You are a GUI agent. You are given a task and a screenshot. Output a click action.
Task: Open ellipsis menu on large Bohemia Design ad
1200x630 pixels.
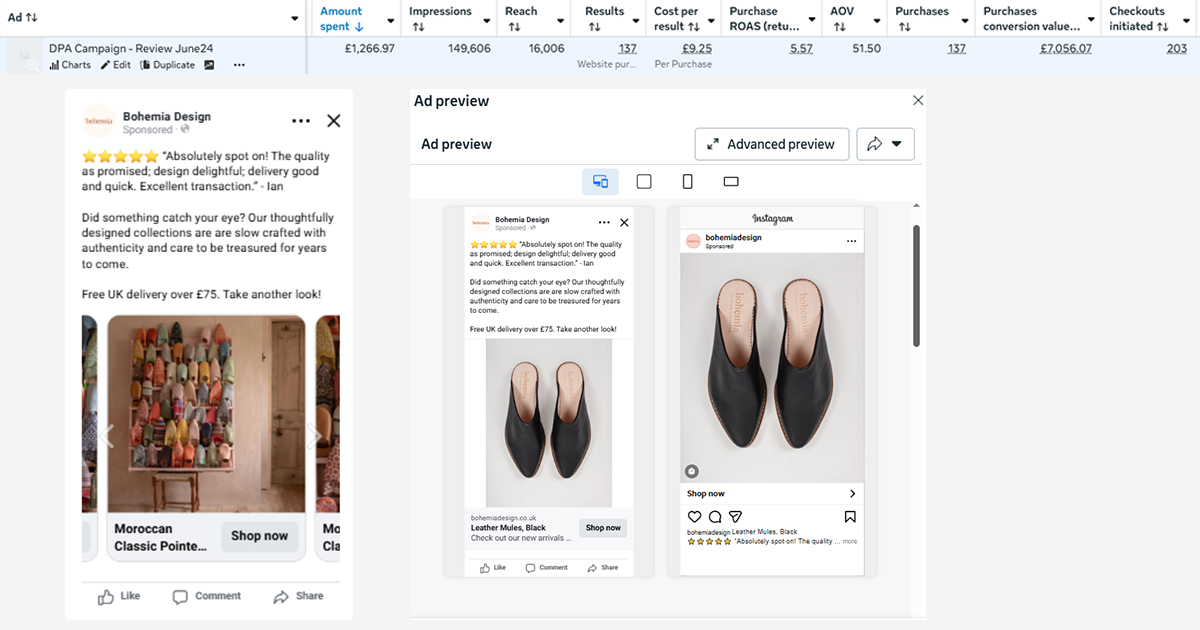click(301, 121)
